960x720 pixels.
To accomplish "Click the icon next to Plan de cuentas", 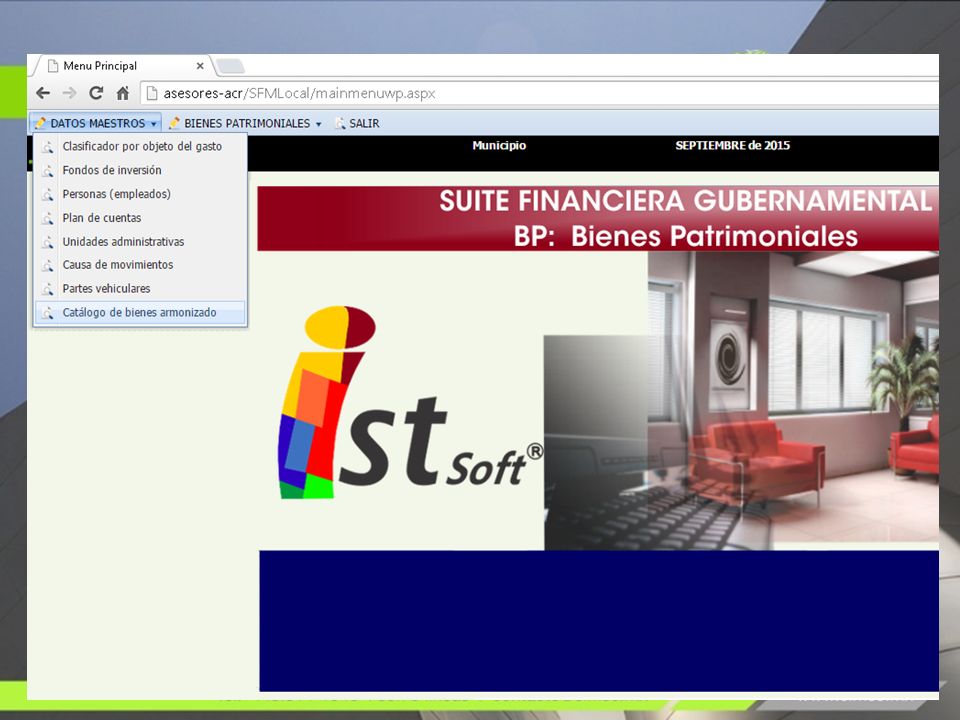I will (x=48, y=219).
